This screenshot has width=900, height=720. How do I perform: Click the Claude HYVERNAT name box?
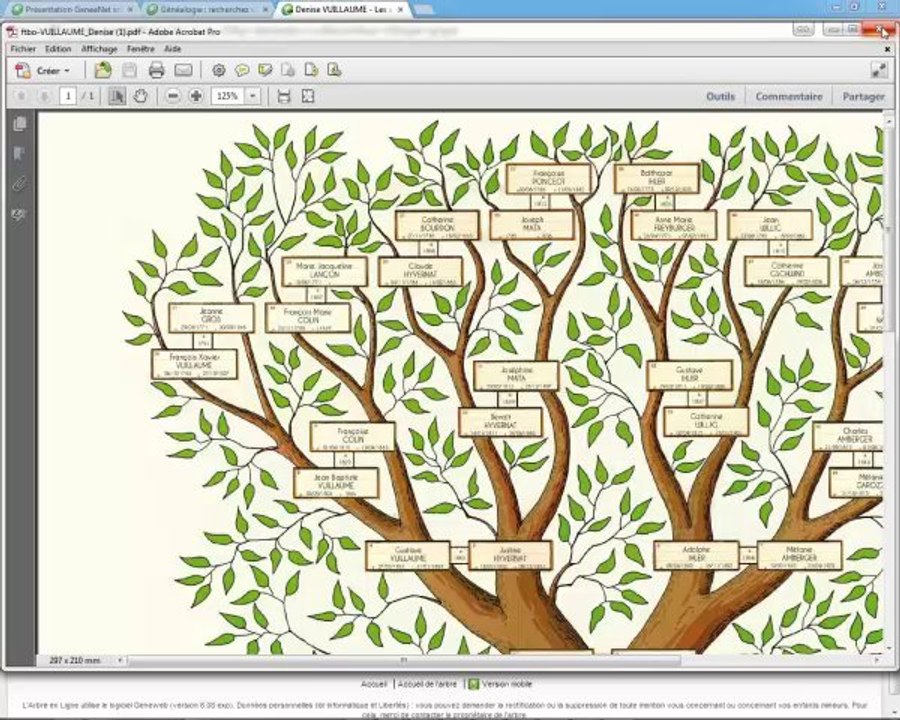420,272
